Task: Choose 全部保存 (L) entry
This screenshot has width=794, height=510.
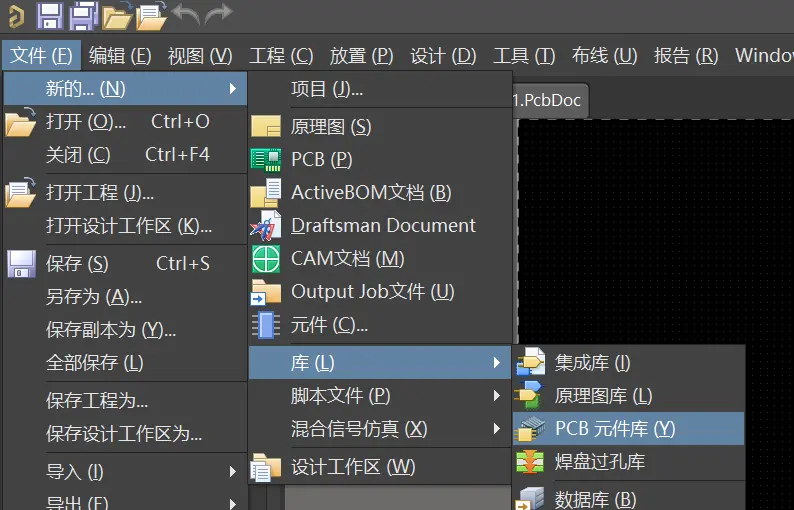Action: tap(125, 363)
